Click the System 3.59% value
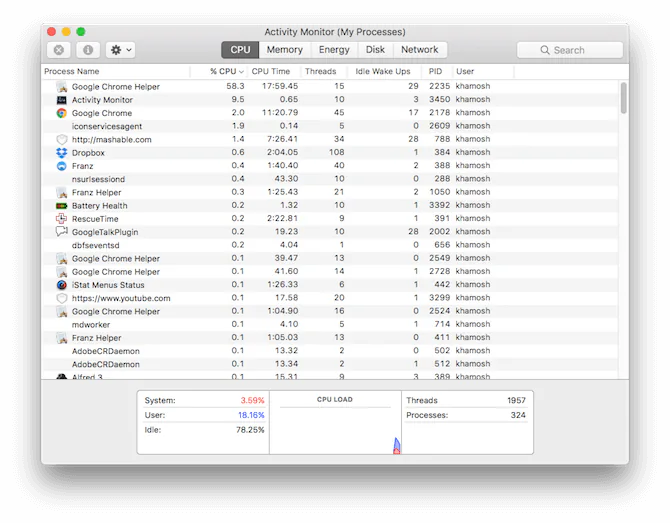The width and height of the screenshot is (670, 523). tap(252, 400)
